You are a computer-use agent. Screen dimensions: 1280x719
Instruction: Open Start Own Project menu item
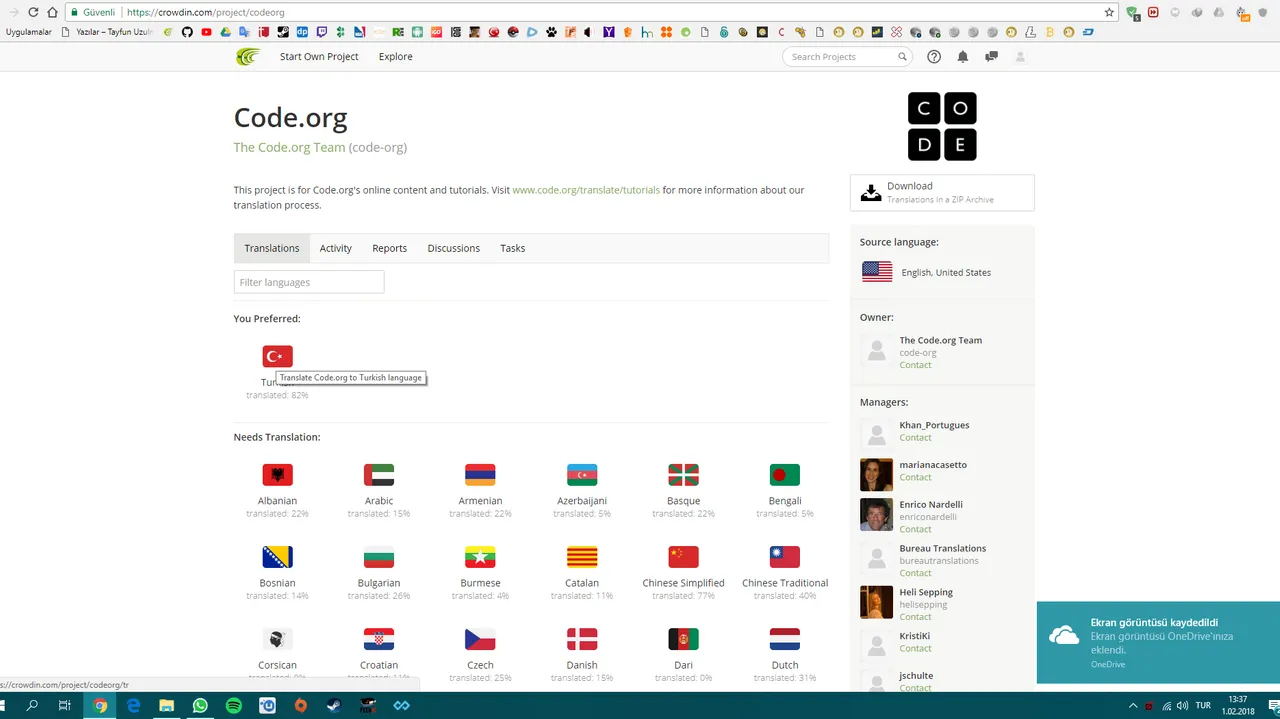[319, 57]
